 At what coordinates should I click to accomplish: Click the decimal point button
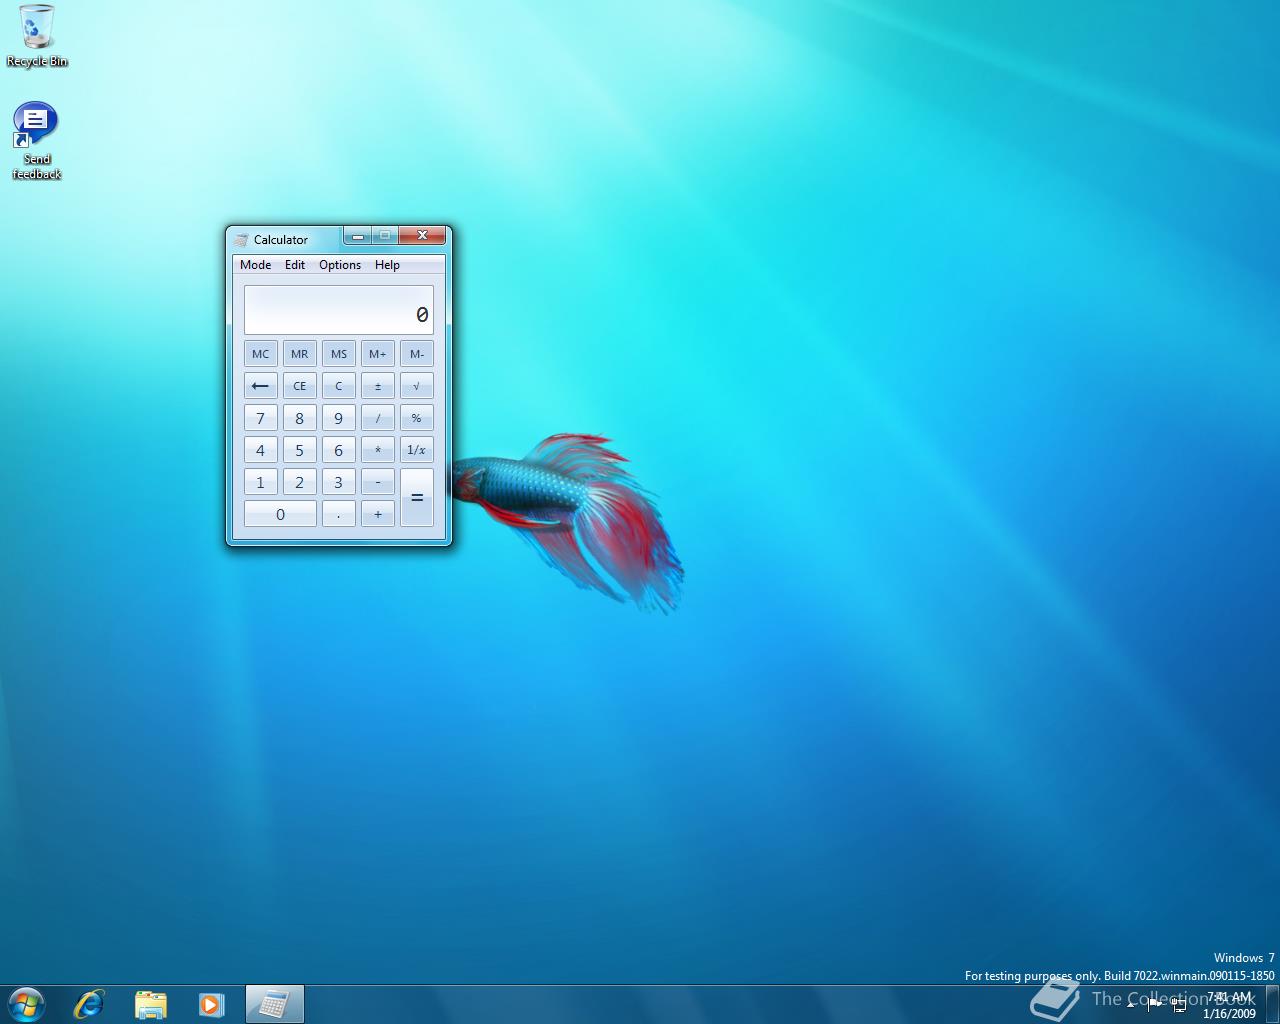339,514
